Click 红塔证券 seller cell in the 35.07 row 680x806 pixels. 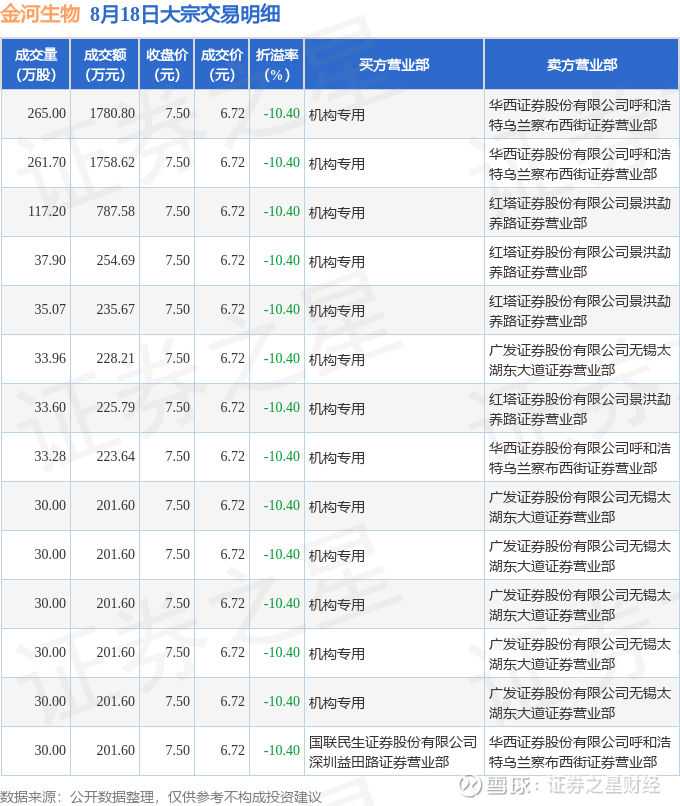(x=580, y=311)
